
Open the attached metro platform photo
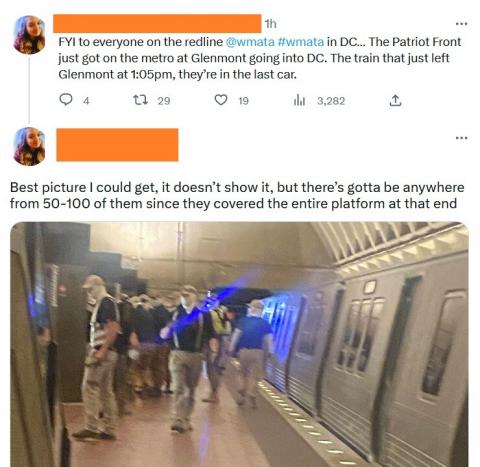239,344
